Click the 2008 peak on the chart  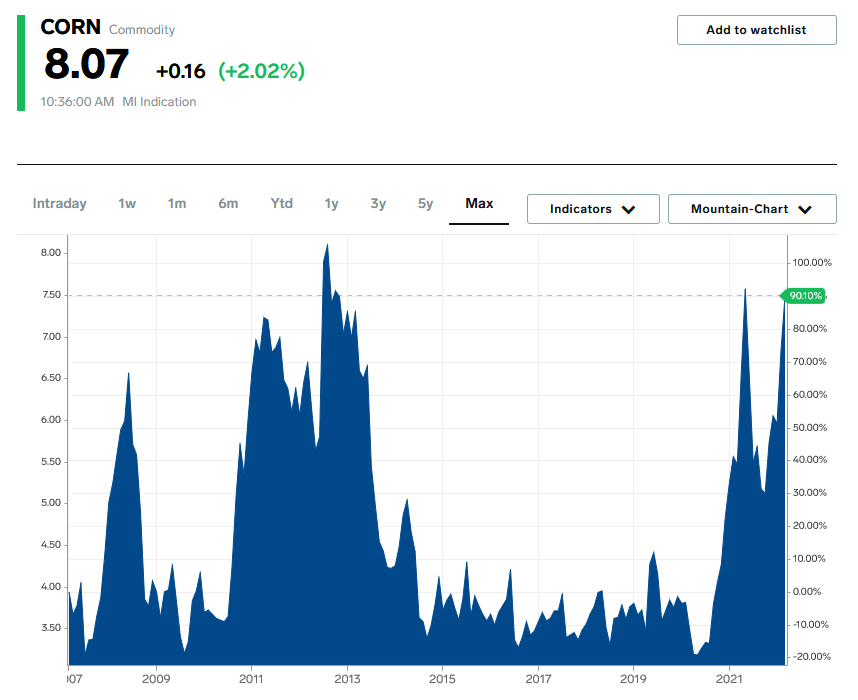(129, 374)
